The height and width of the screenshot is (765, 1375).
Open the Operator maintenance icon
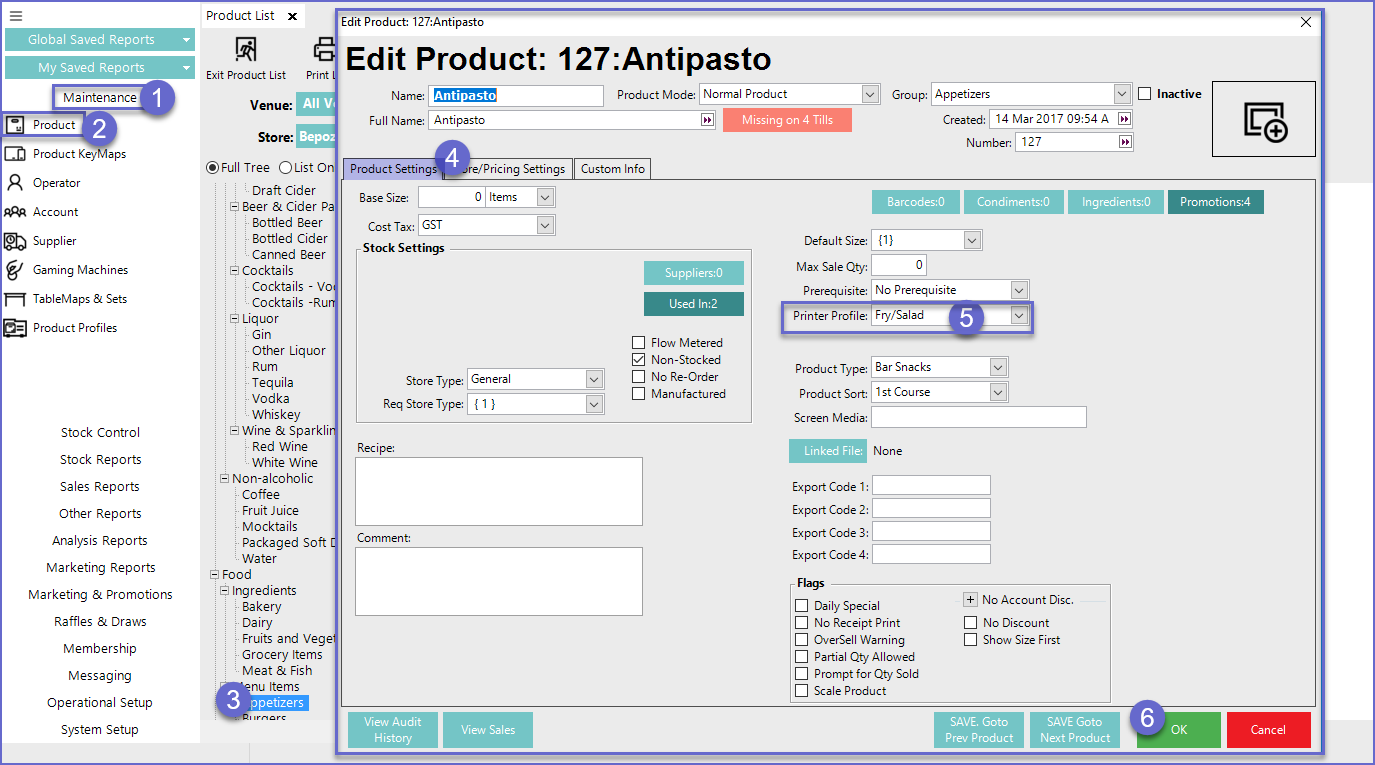tap(15, 183)
